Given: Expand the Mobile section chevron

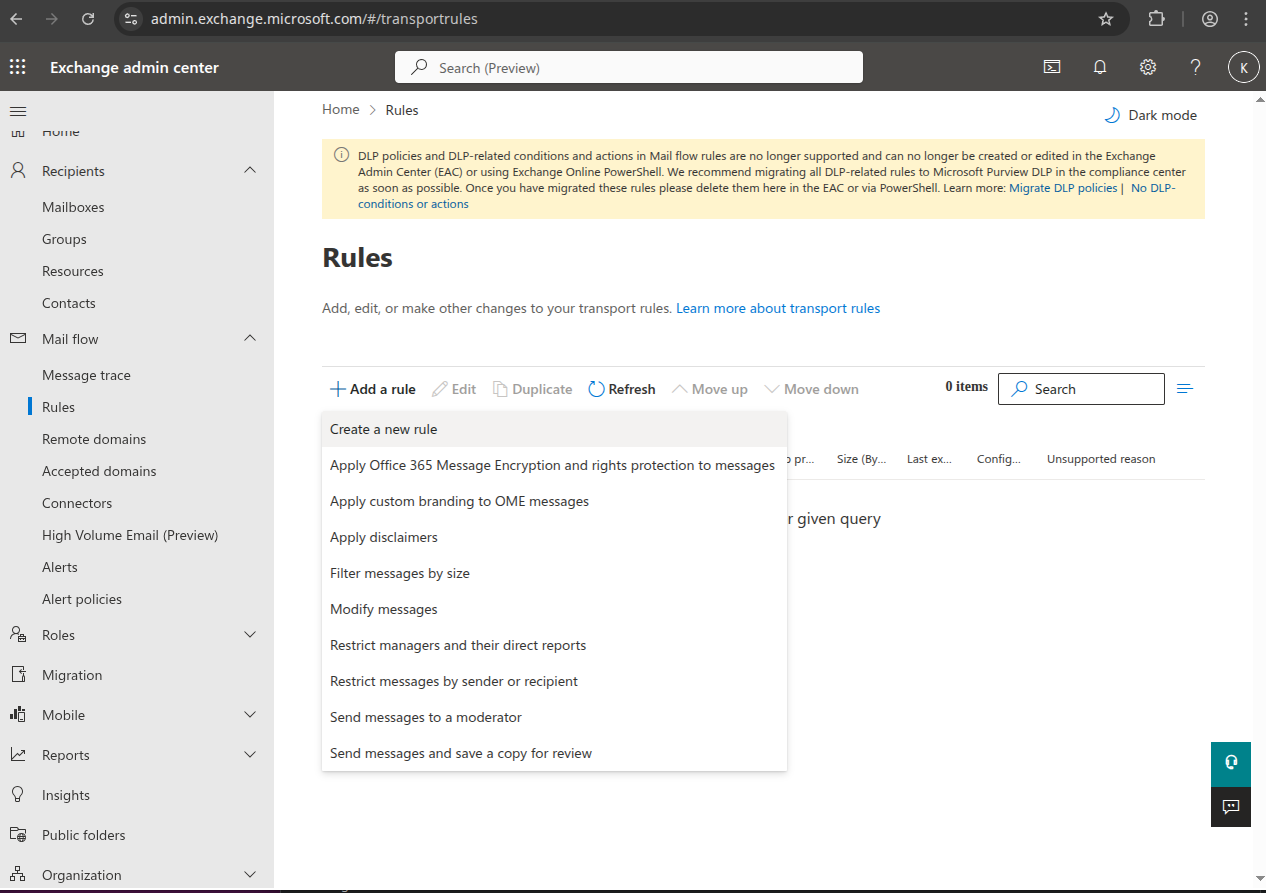Looking at the screenshot, I should click(250, 715).
